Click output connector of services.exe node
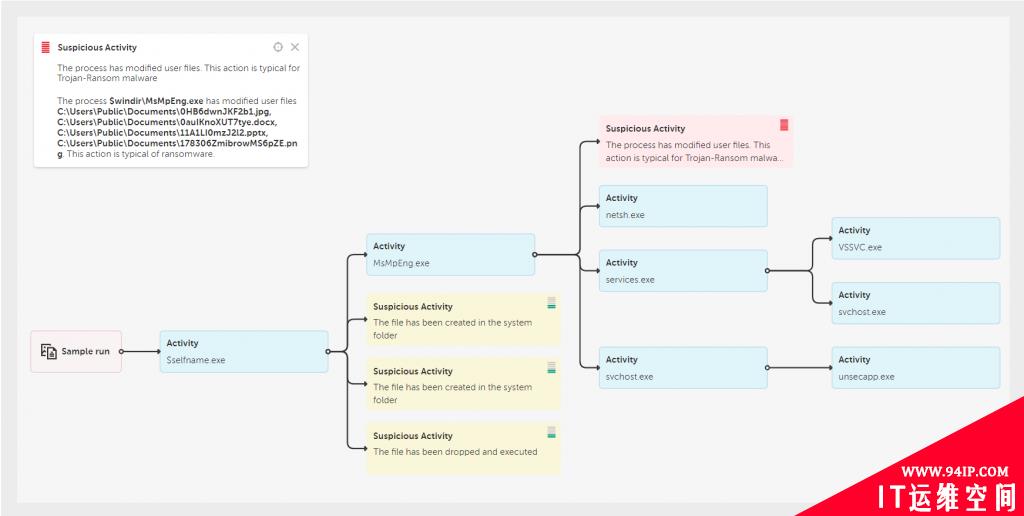The height and width of the screenshot is (516, 1024). (767, 270)
